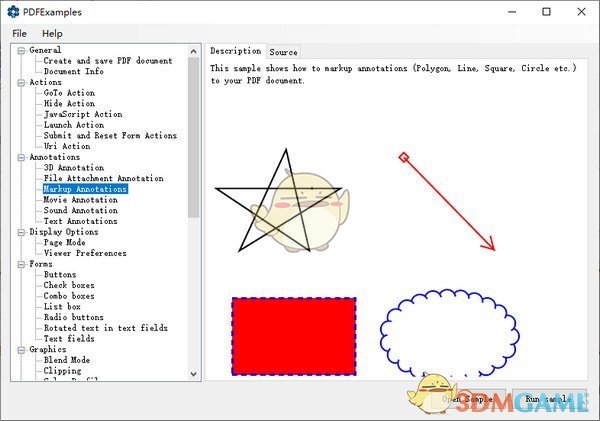Image resolution: width=600 pixels, height=421 pixels.
Task: Select Uri Action sample
Action: coord(67,146)
